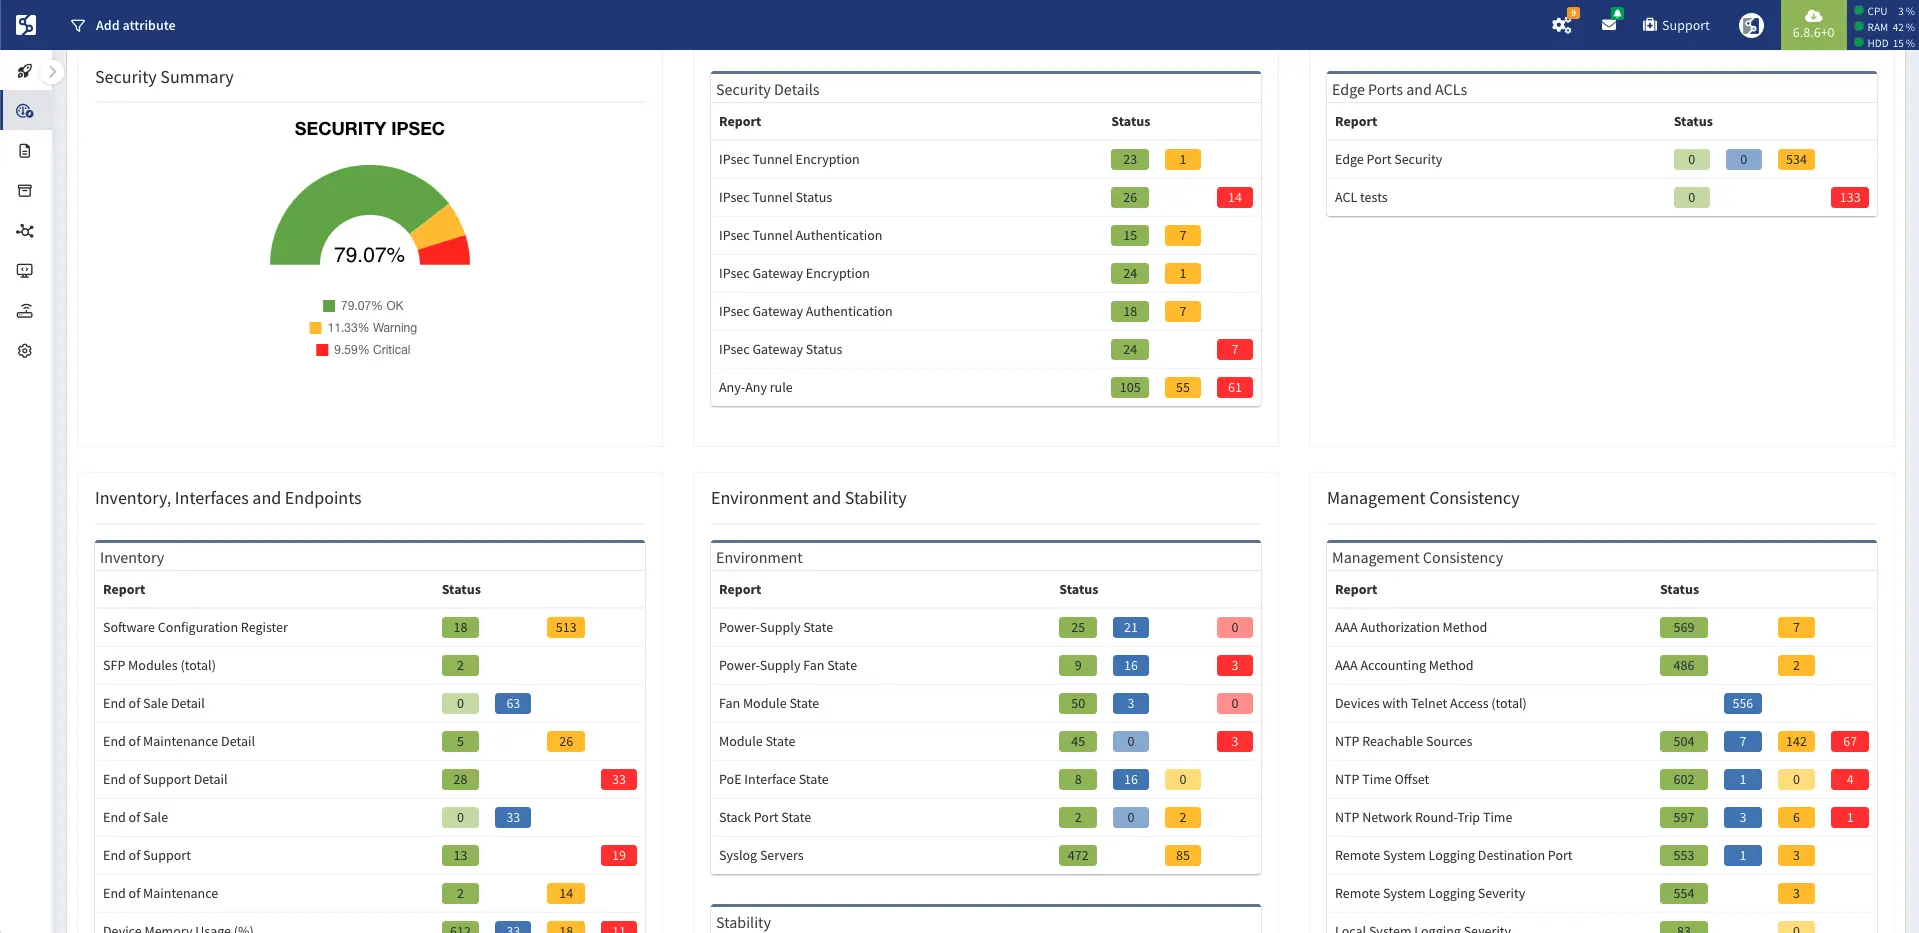Click the 6.8.6+0 version update button
The image size is (1919, 933).
1813,25
